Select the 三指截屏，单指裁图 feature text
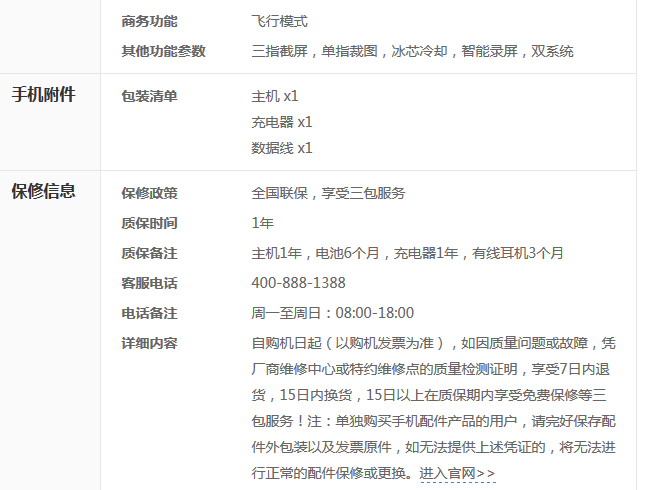This screenshot has height=490, width=655. click(314, 51)
